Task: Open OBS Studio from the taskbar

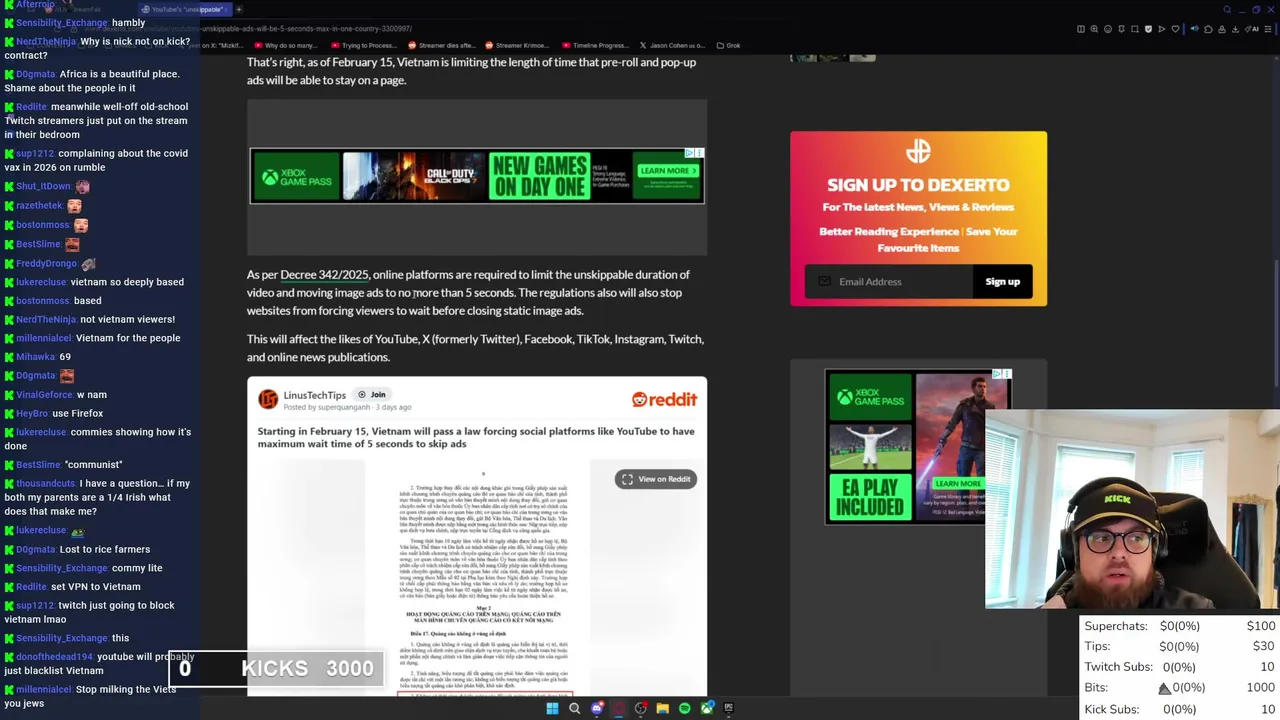Action: (x=641, y=708)
